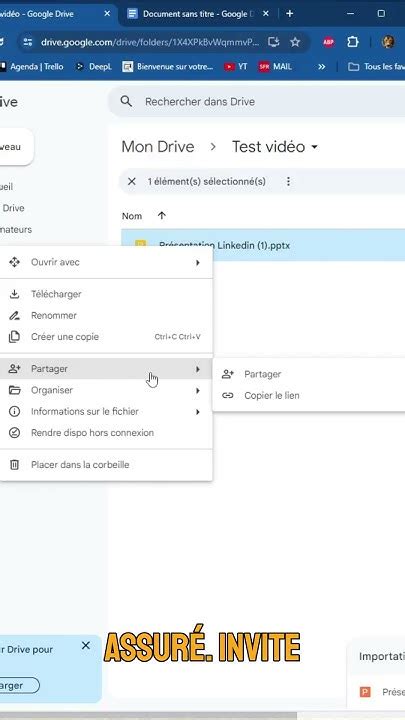Open the Chrome profile avatar

coord(388,42)
